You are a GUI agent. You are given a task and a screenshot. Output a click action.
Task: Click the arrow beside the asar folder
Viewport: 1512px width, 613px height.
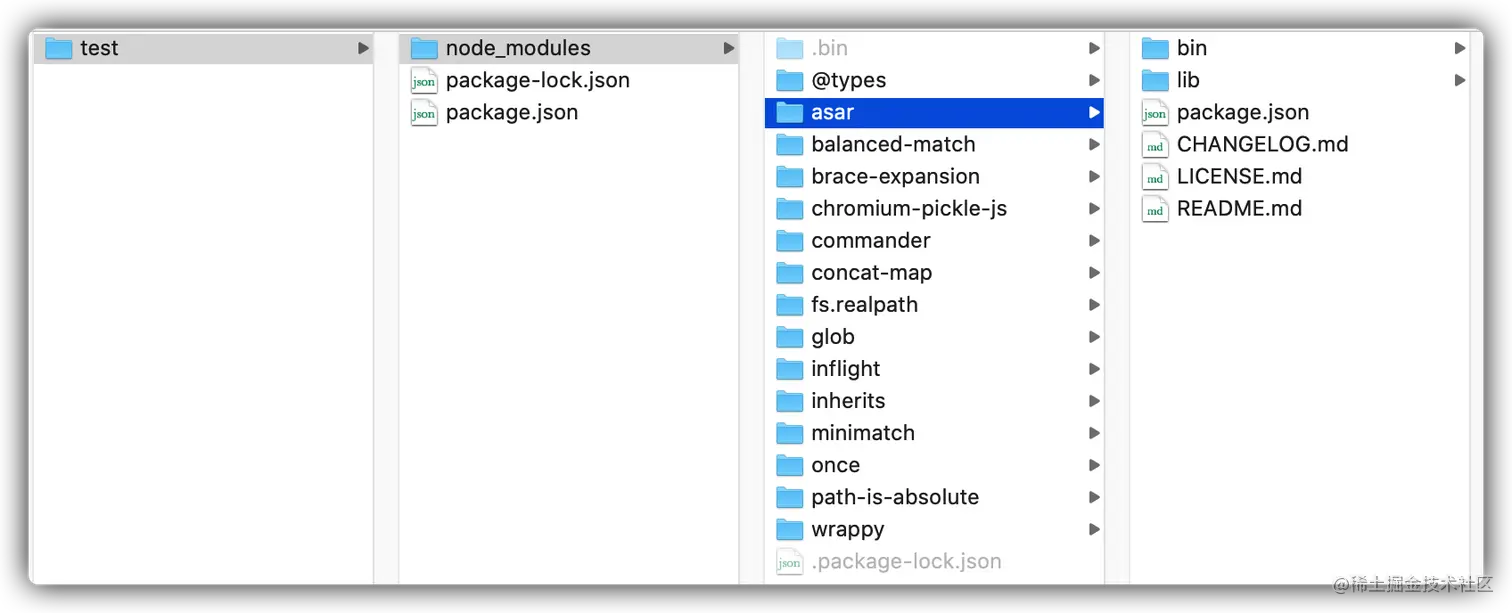(x=1094, y=112)
